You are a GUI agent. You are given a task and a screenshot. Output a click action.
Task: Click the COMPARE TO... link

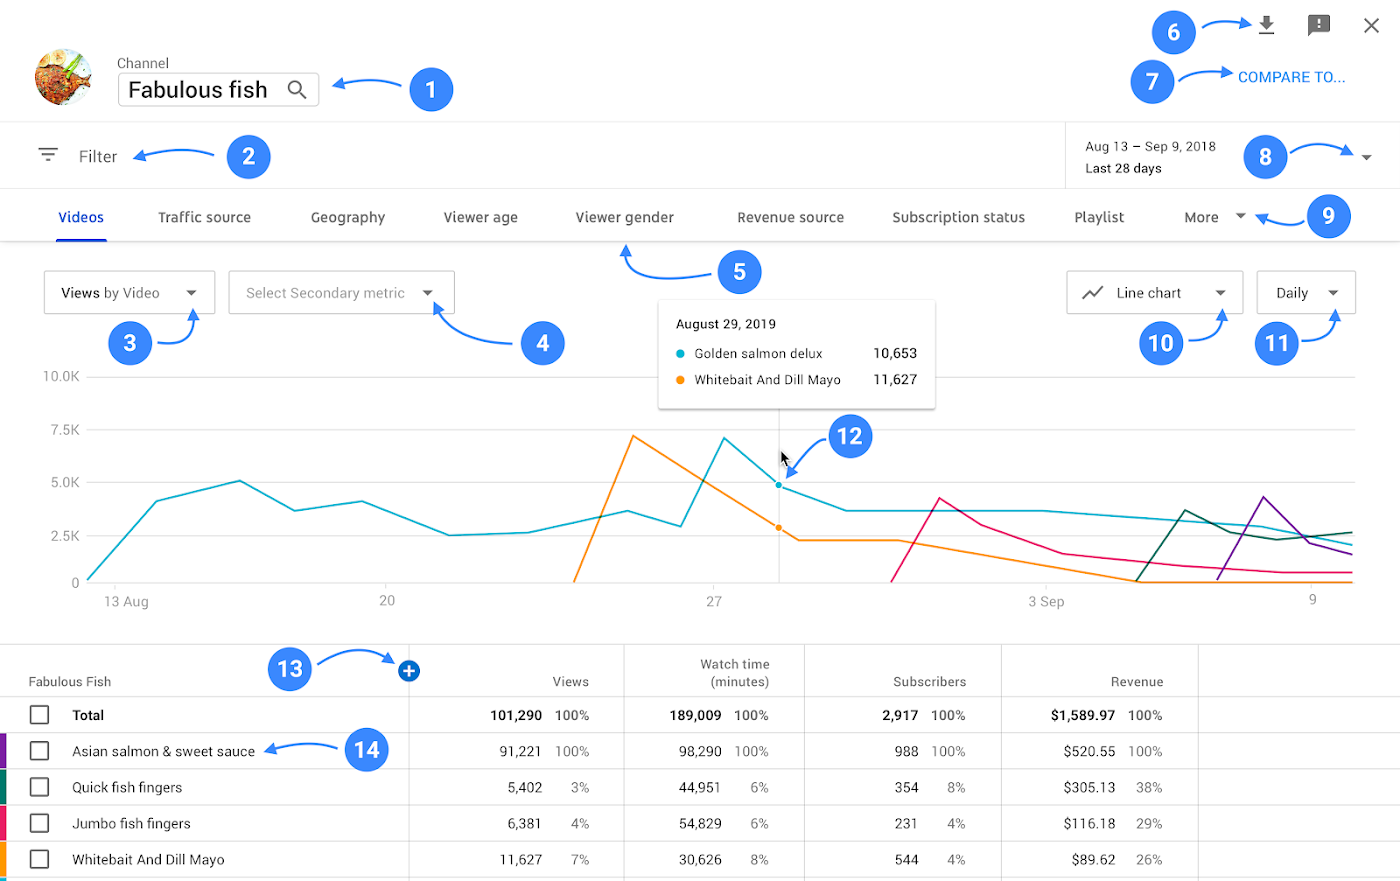[x=1291, y=77]
